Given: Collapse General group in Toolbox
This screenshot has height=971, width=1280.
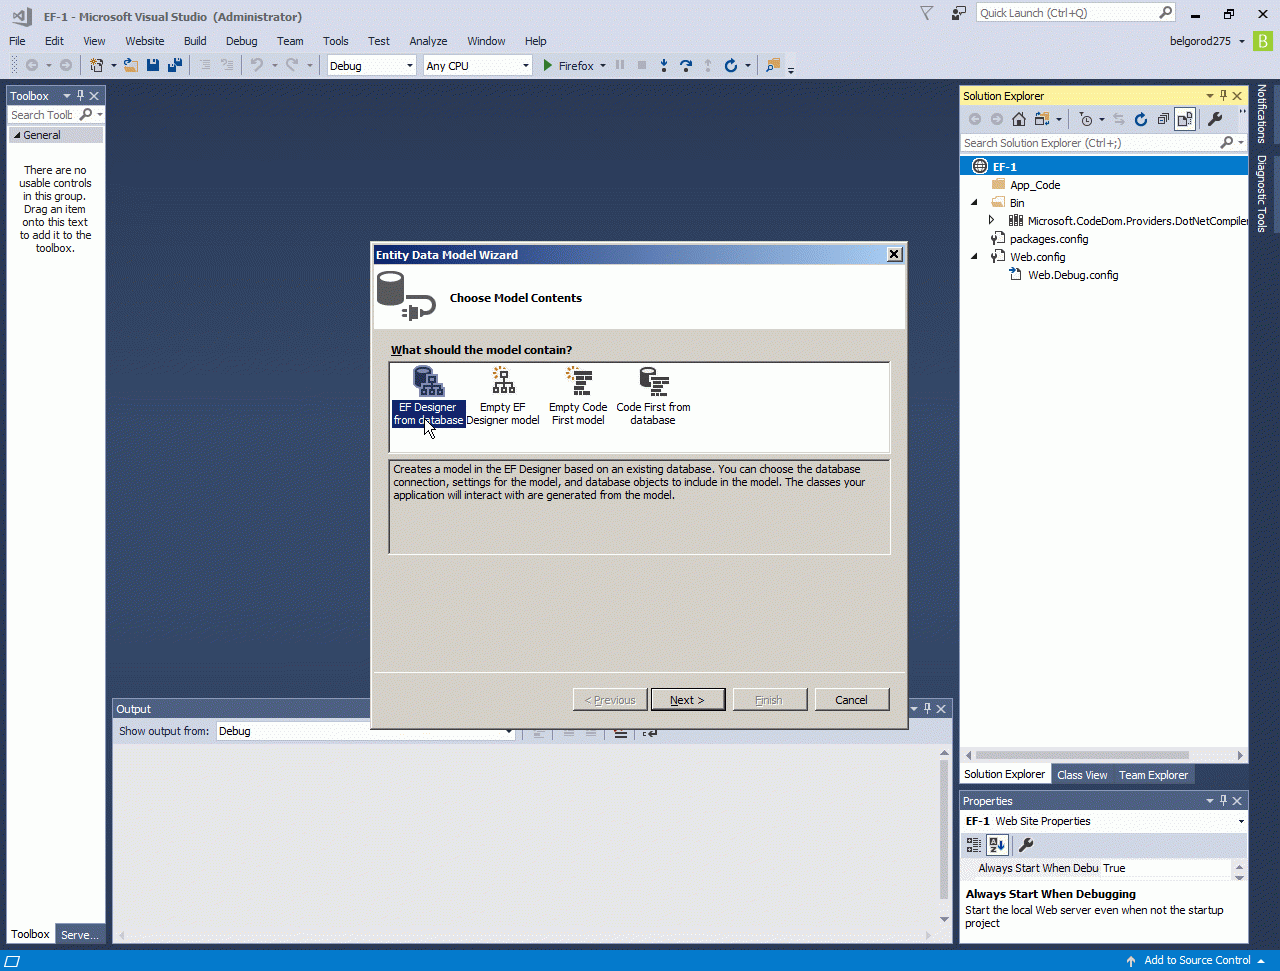Looking at the screenshot, I should coord(16,135).
